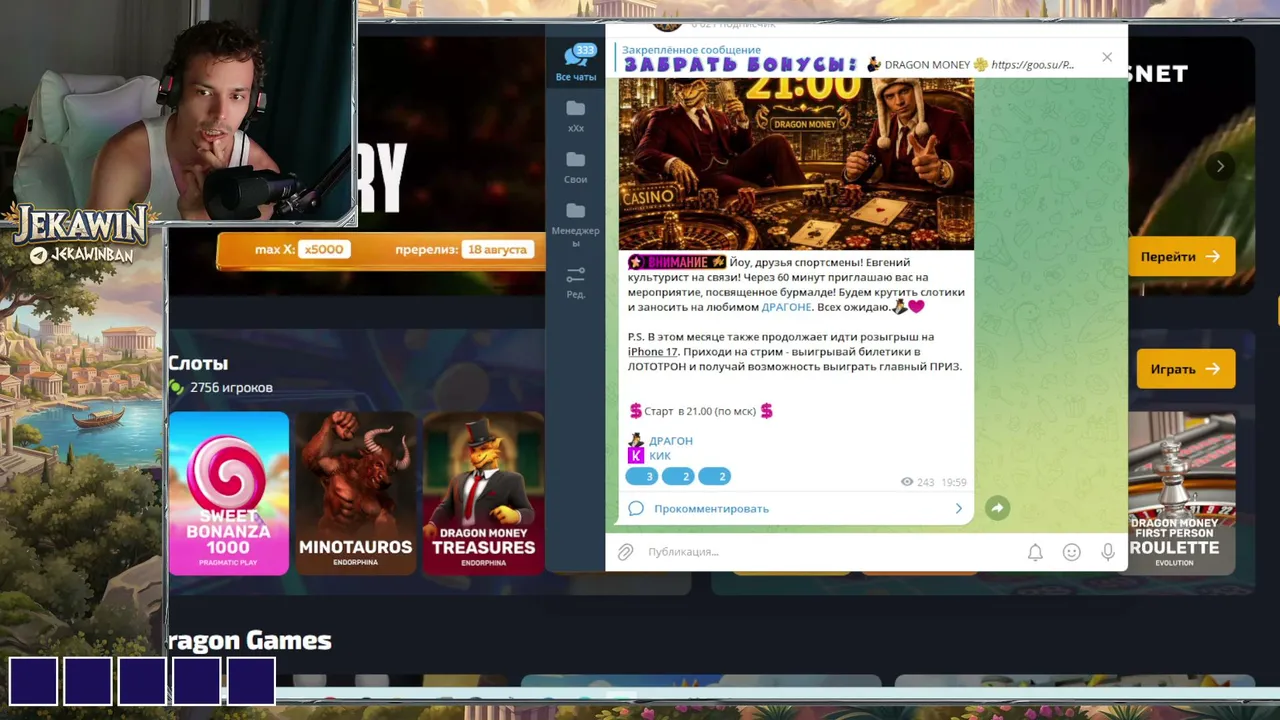Viewport: 1280px width, 720px height.
Task: Open the 'xXx' chat folder in Telegram
Action: [576, 115]
